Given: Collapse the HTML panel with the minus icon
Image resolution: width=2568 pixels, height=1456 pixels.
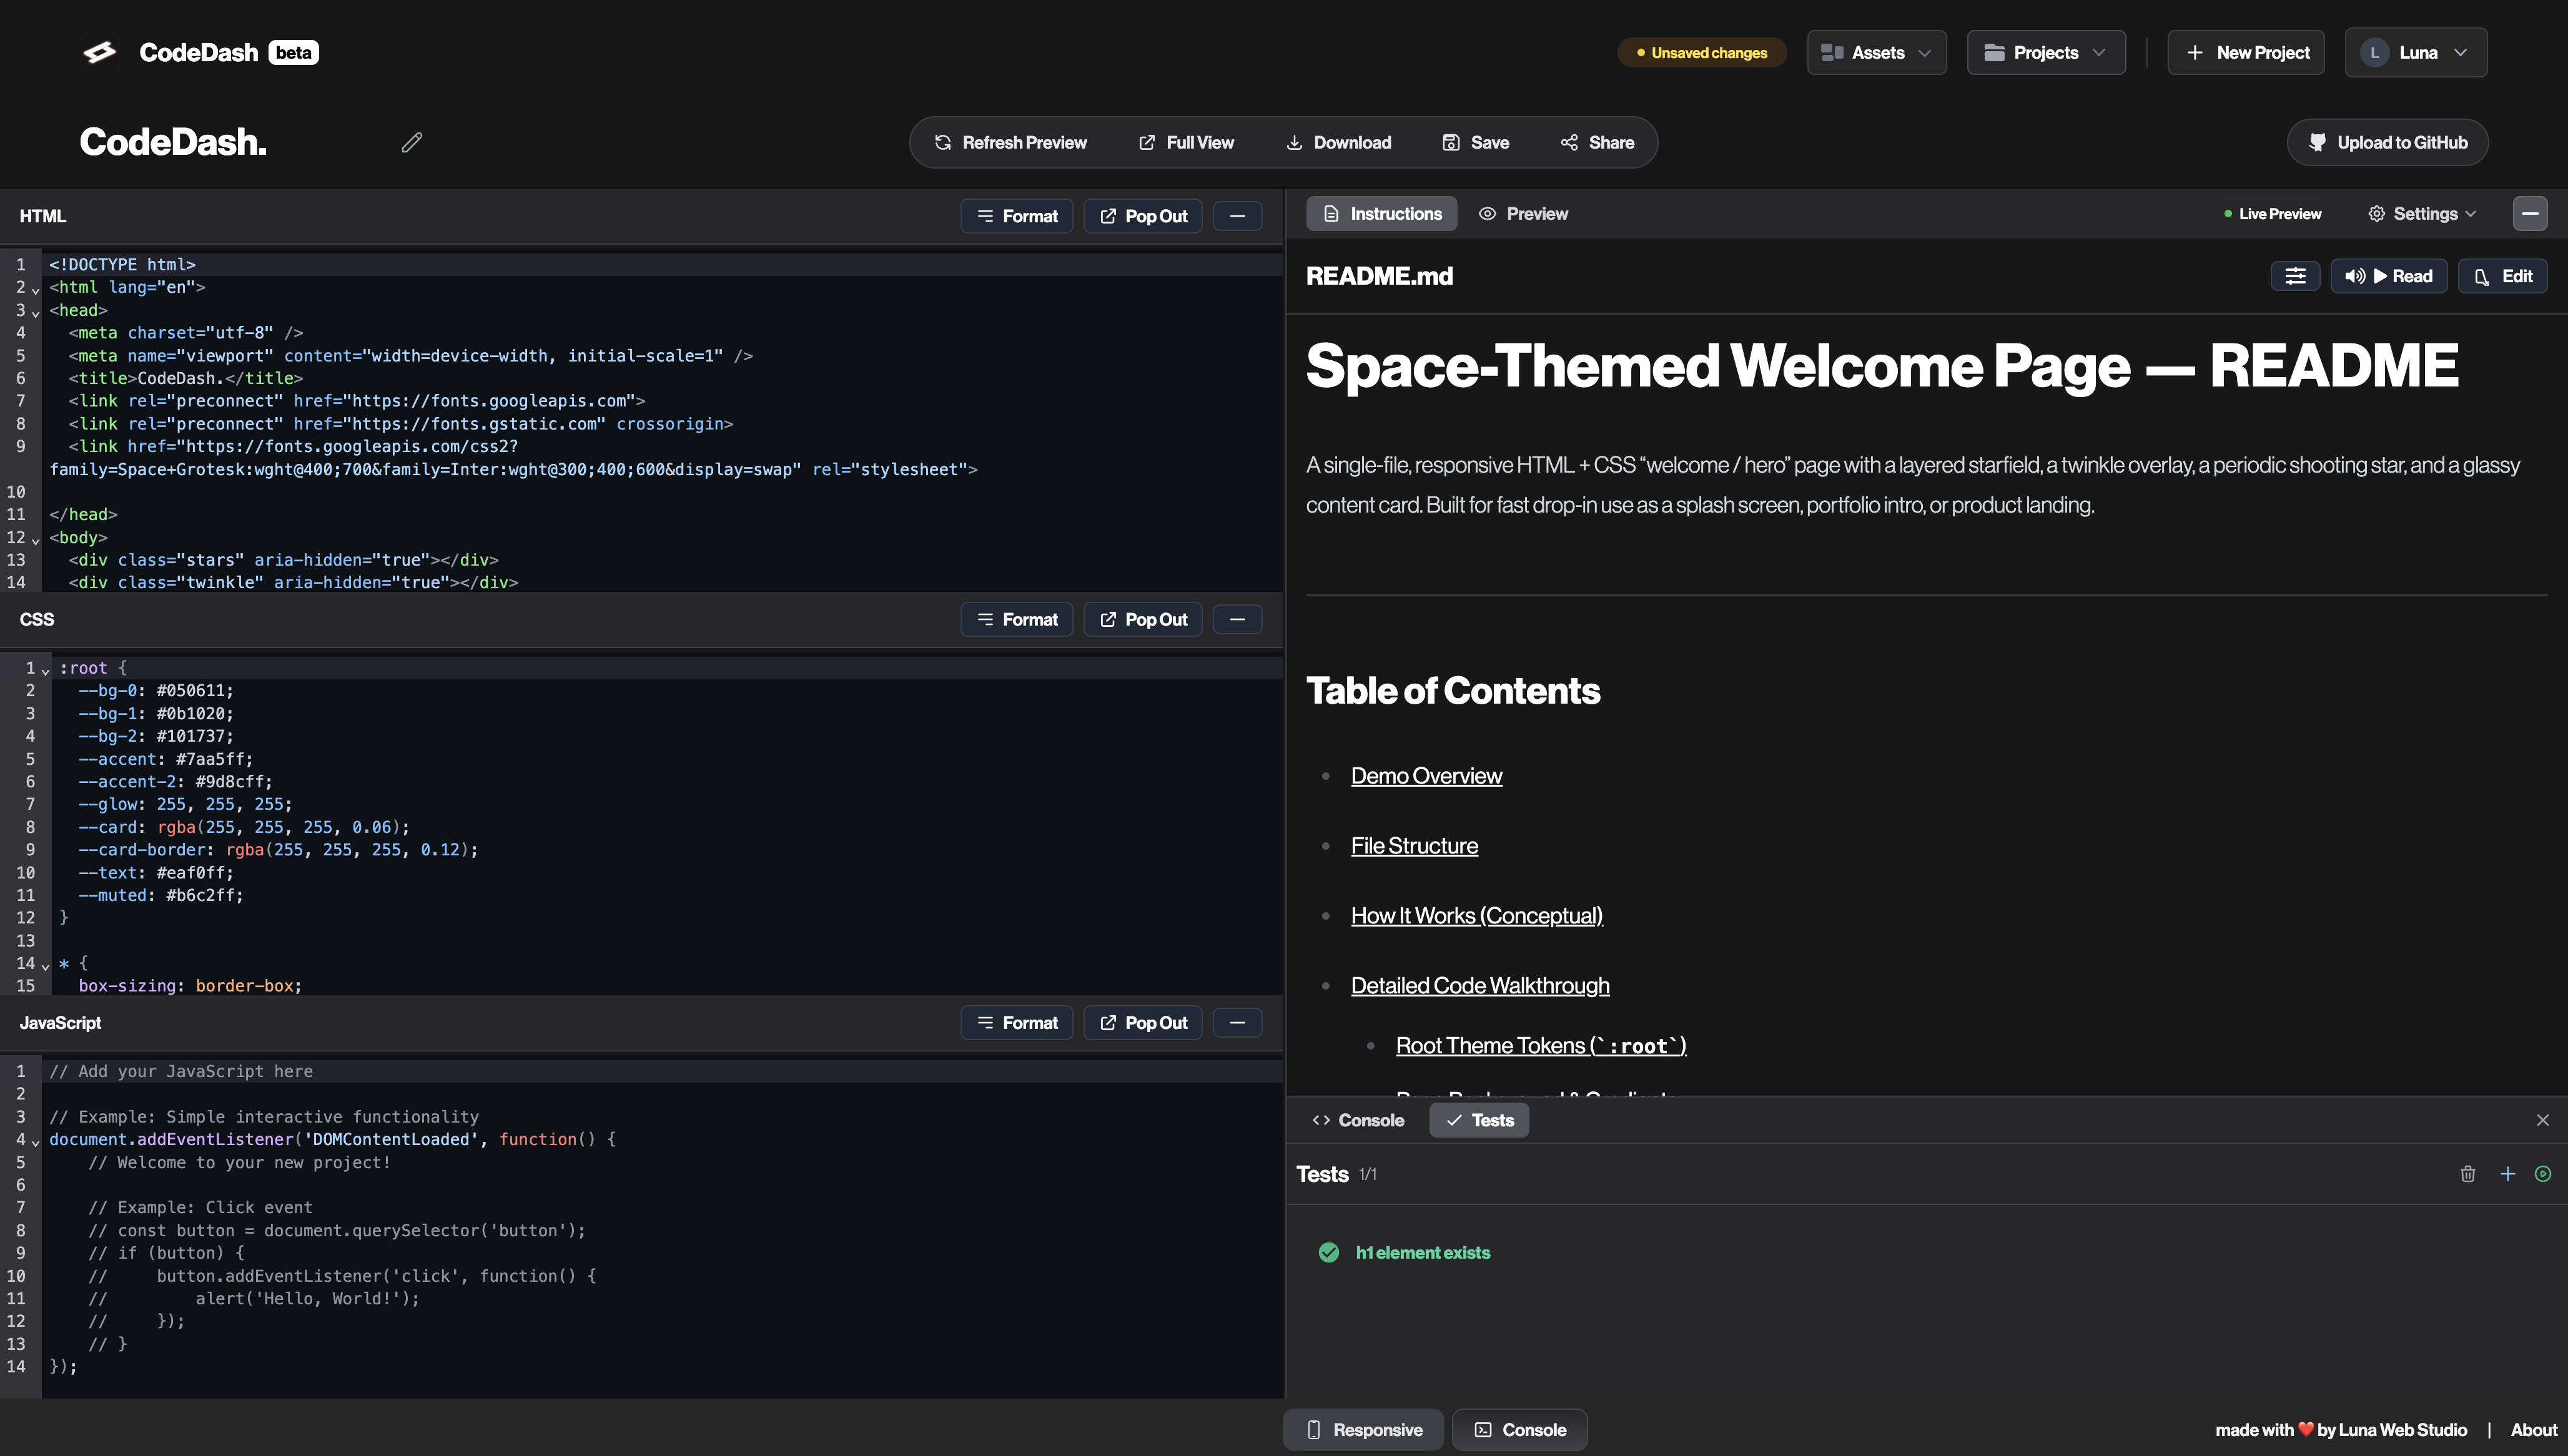Looking at the screenshot, I should point(1237,215).
